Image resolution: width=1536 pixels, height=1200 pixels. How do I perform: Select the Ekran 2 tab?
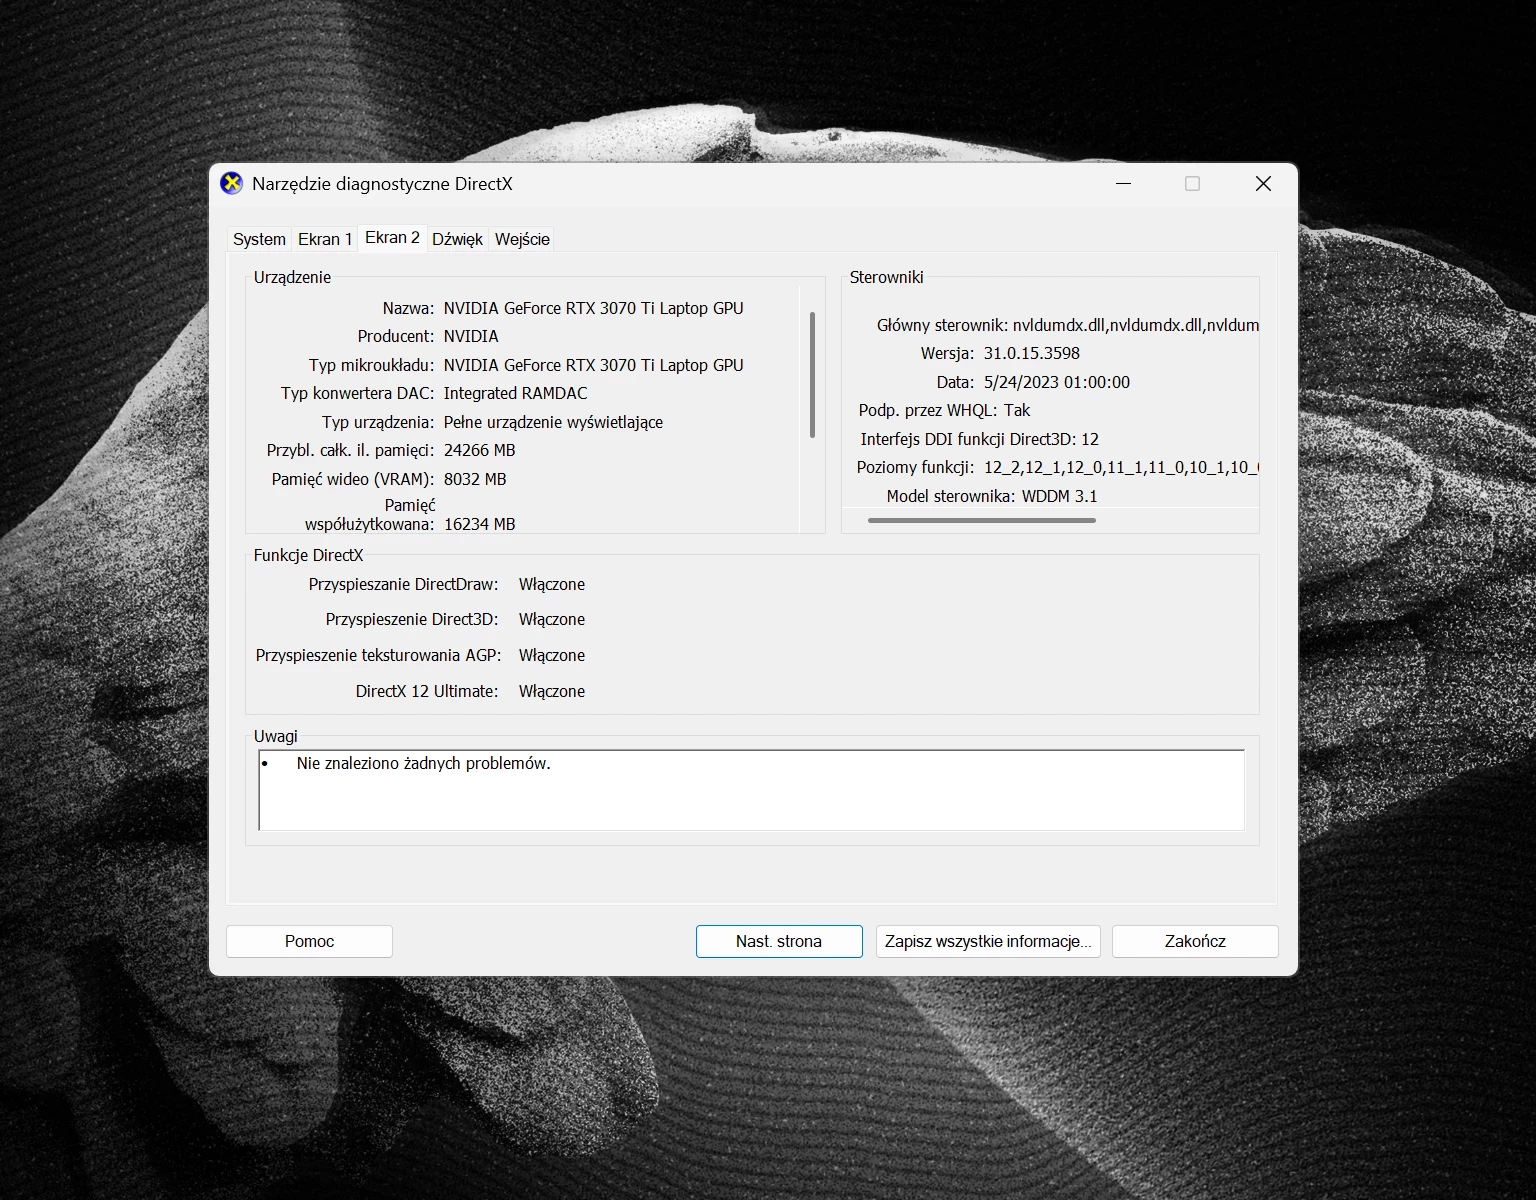[x=392, y=237]
